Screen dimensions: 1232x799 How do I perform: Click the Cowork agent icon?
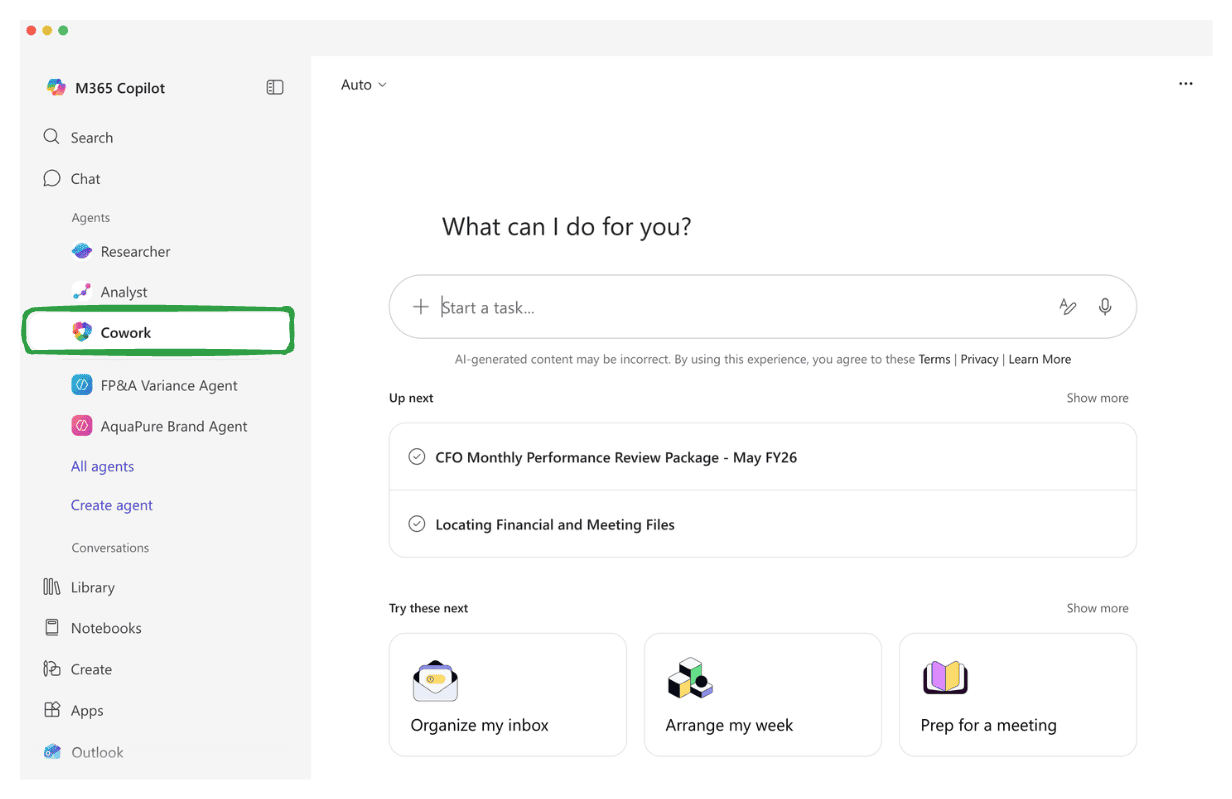click(82, 332)
